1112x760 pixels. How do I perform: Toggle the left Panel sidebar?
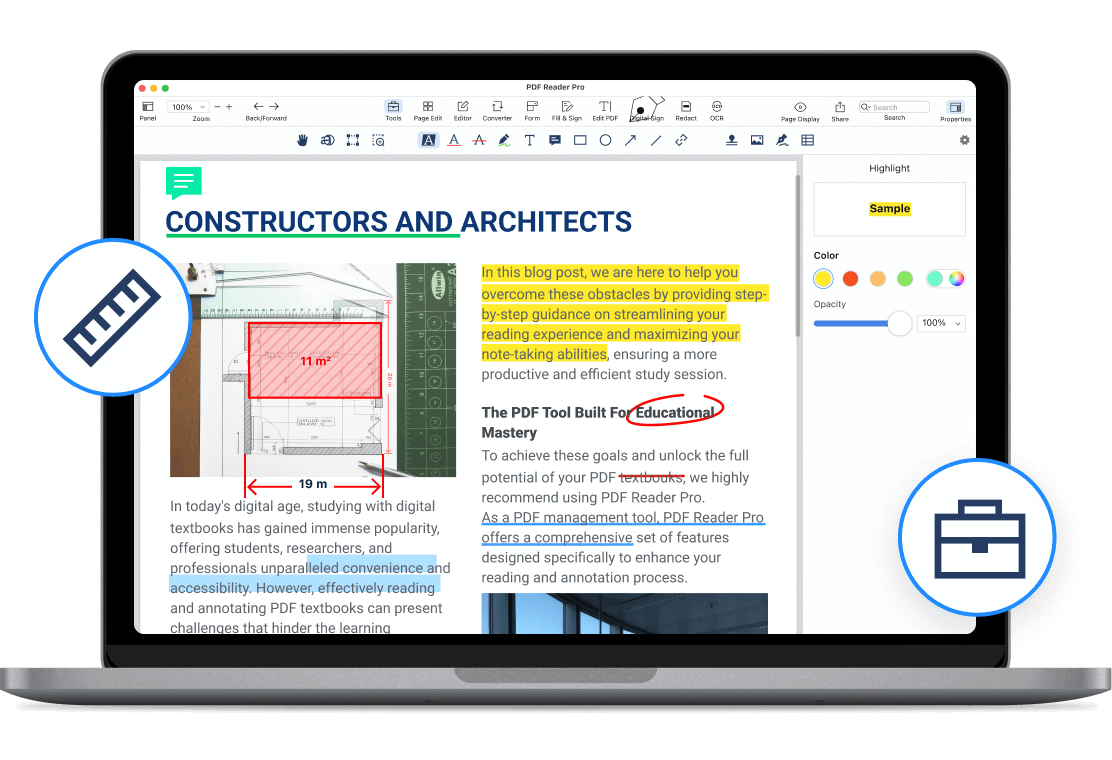click(x=148, y=108)
